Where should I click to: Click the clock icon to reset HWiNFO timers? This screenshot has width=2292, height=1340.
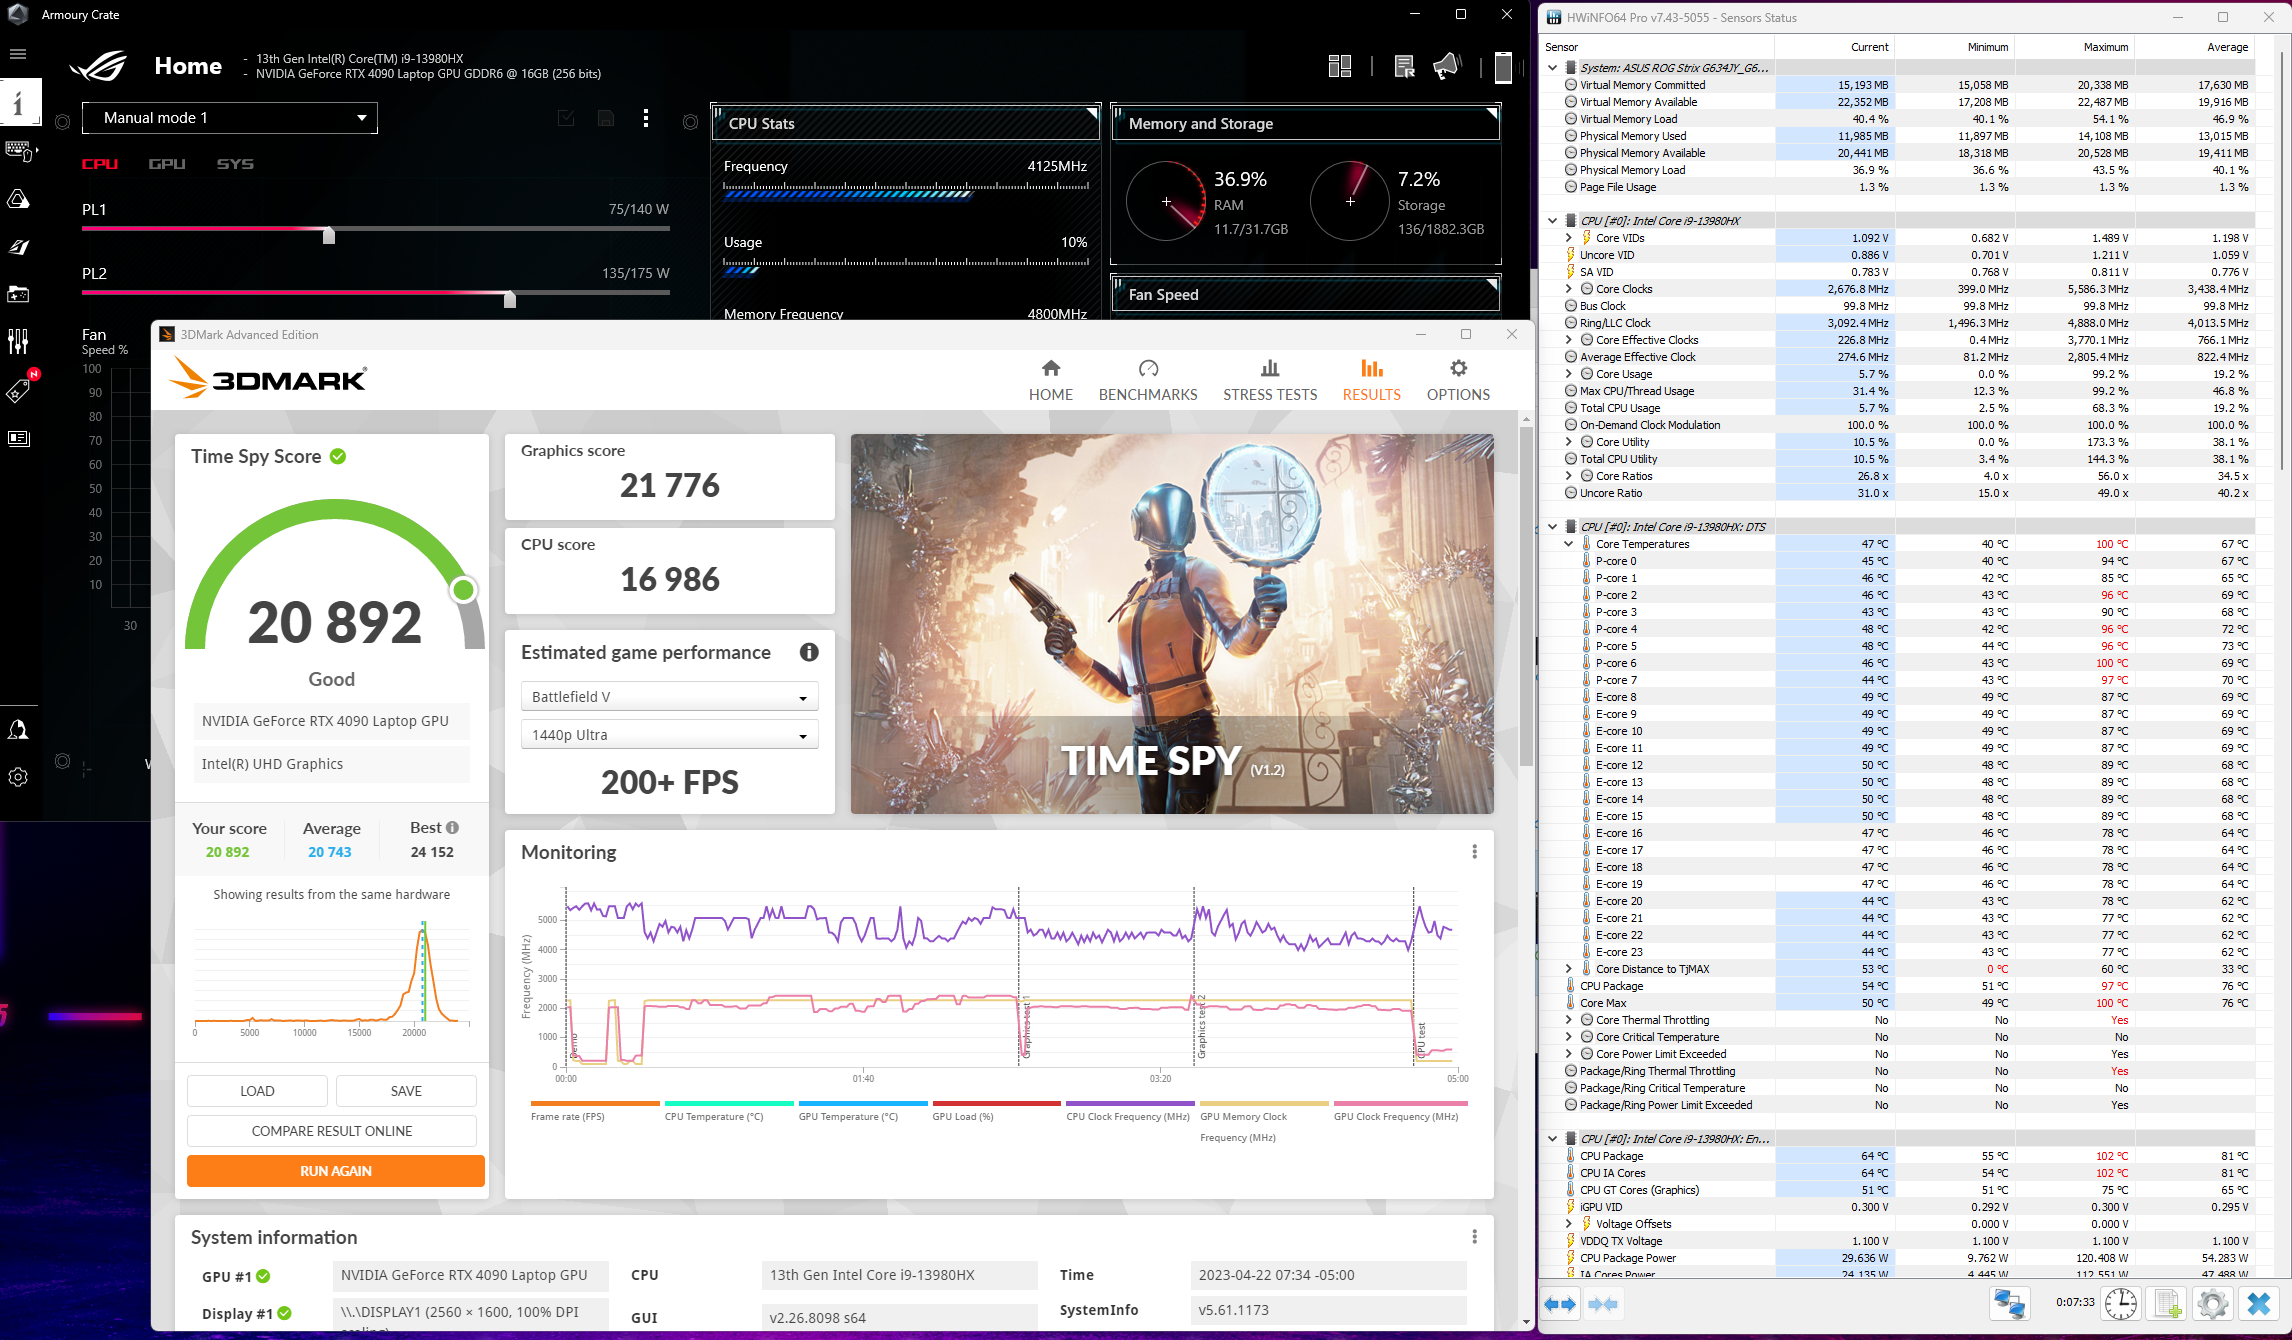click(x=2123, y=1304)
